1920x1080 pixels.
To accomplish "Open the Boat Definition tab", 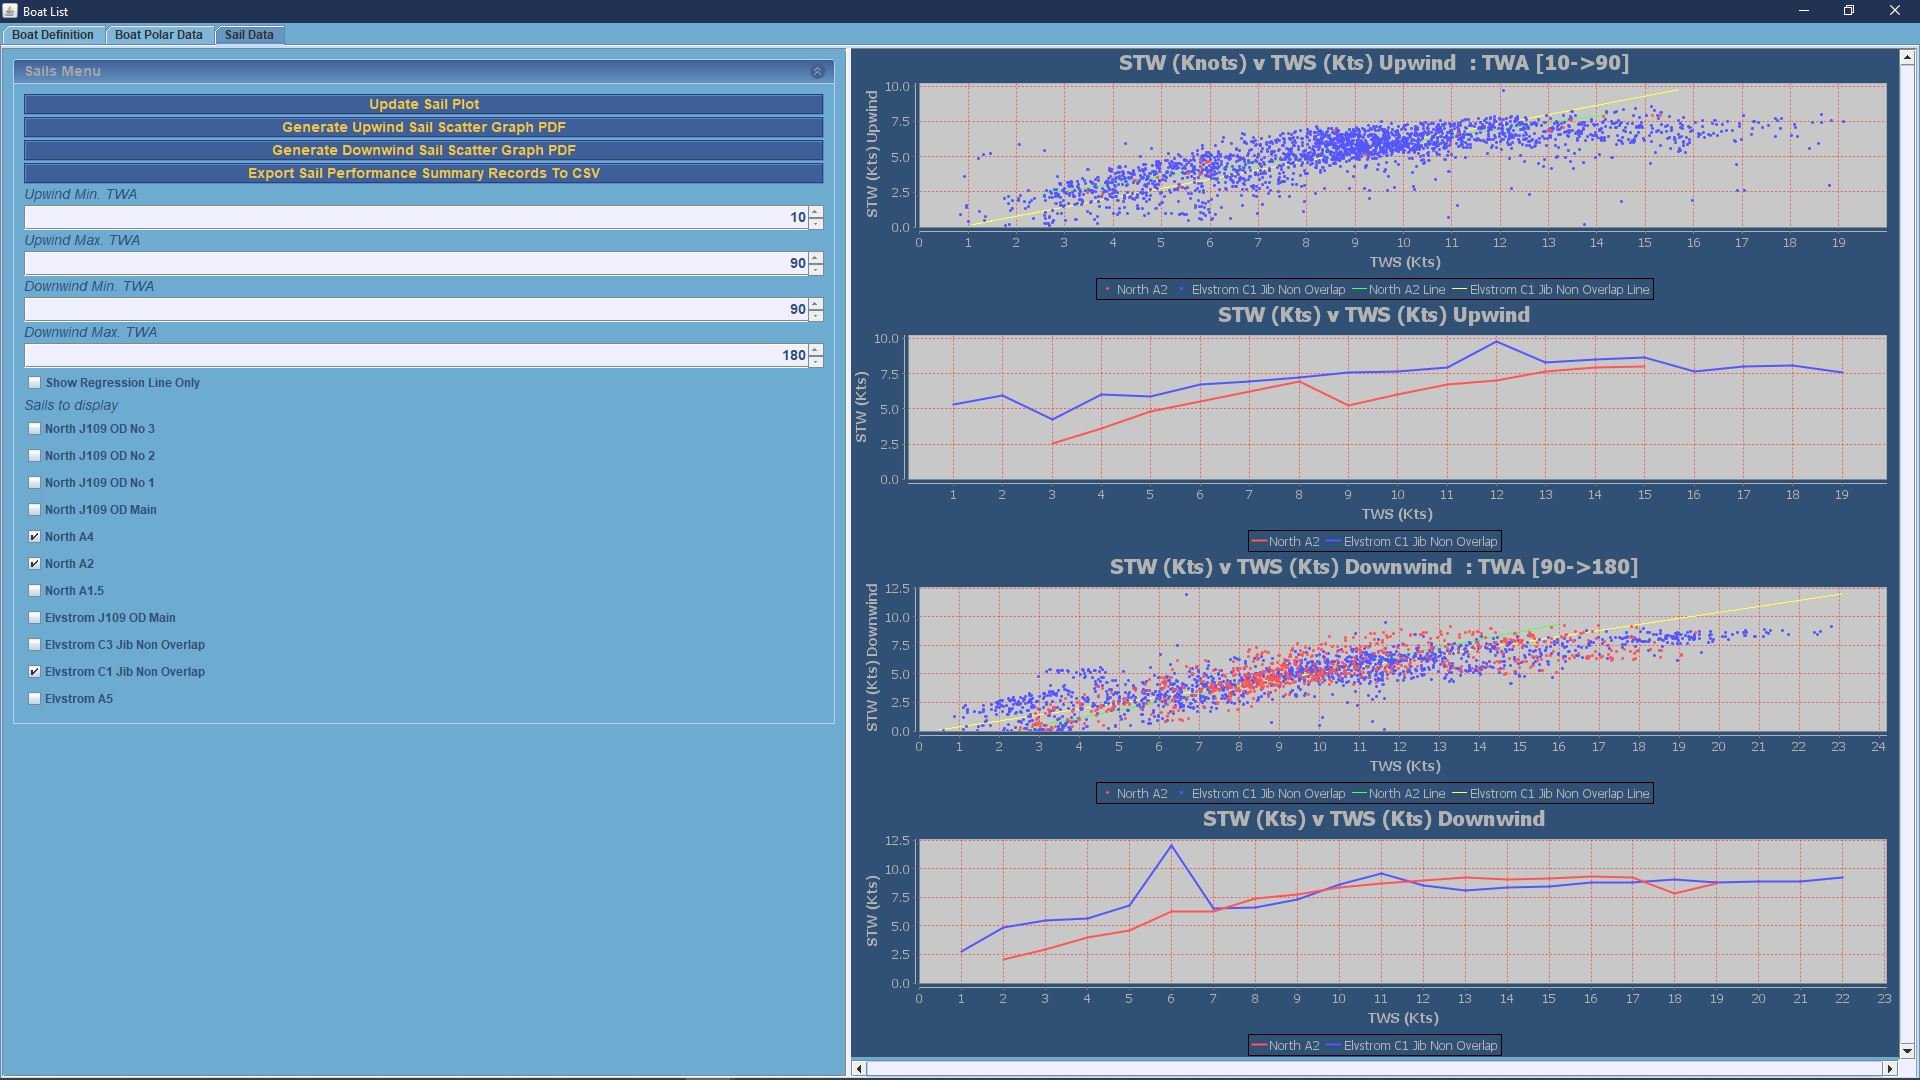I will point(53,35).
